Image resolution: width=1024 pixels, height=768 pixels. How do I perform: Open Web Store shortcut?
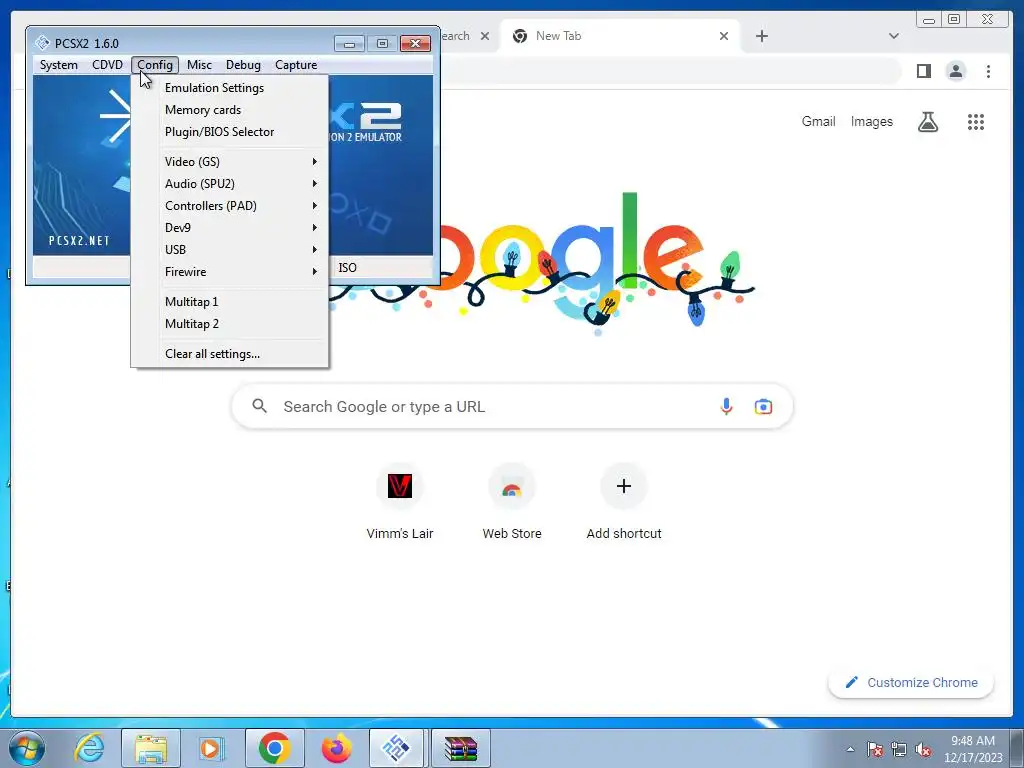[512, 502]
